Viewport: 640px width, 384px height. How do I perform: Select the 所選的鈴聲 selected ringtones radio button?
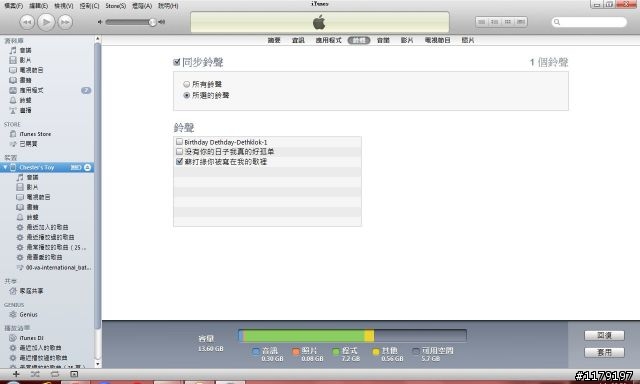click(187, 95)
